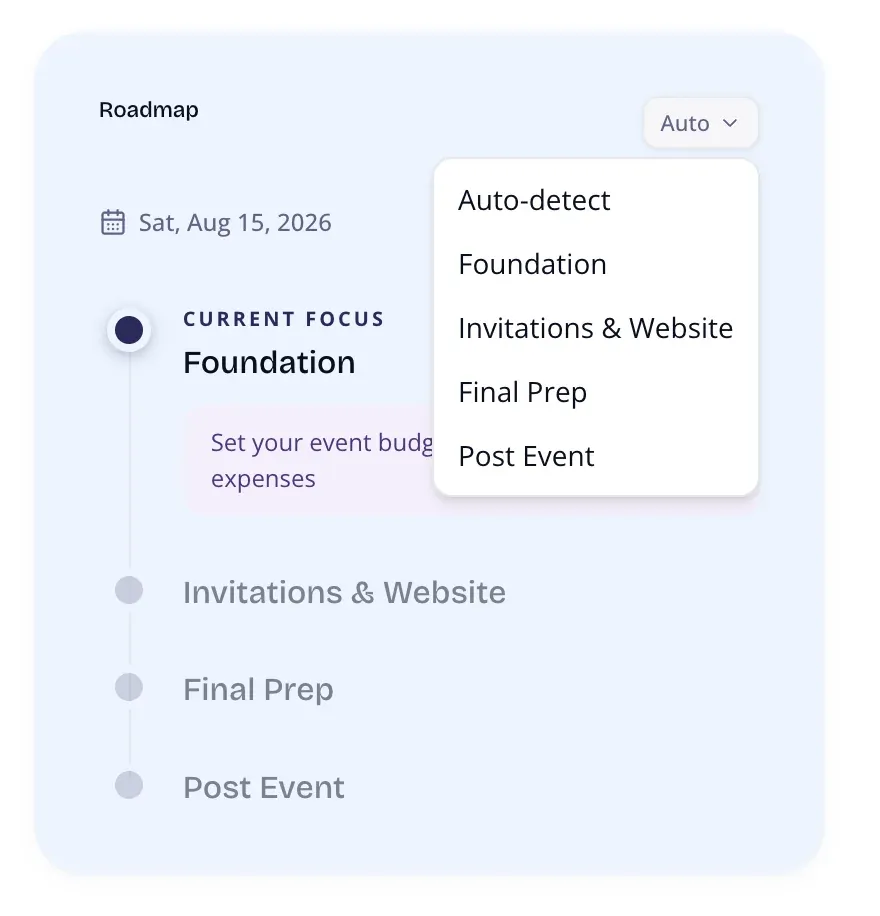Select the Foundation dot marked Current Focus
This screenshot has height=916, width=880.
[128, 329]
